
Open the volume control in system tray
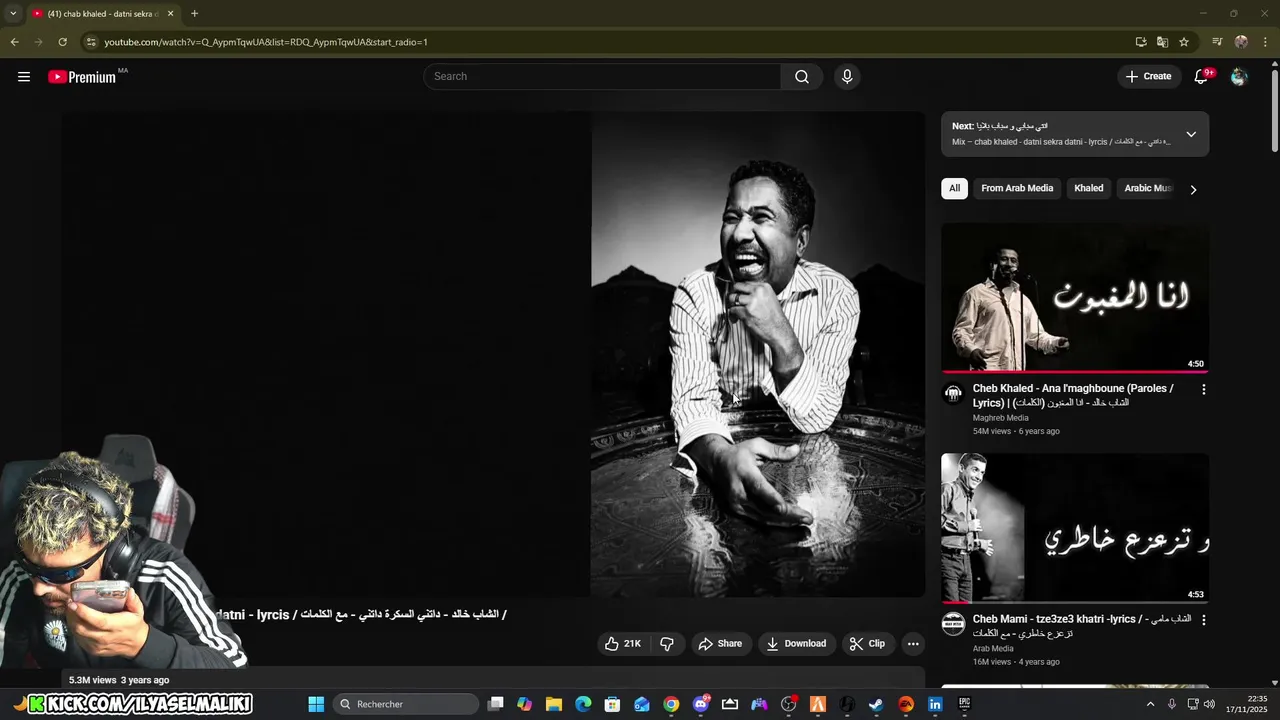point(1209,704)
